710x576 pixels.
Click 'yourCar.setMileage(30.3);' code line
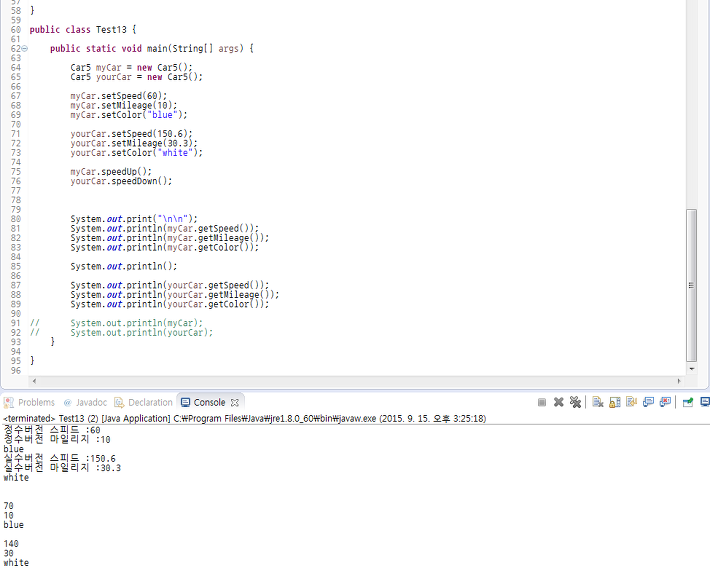[134, 143]
